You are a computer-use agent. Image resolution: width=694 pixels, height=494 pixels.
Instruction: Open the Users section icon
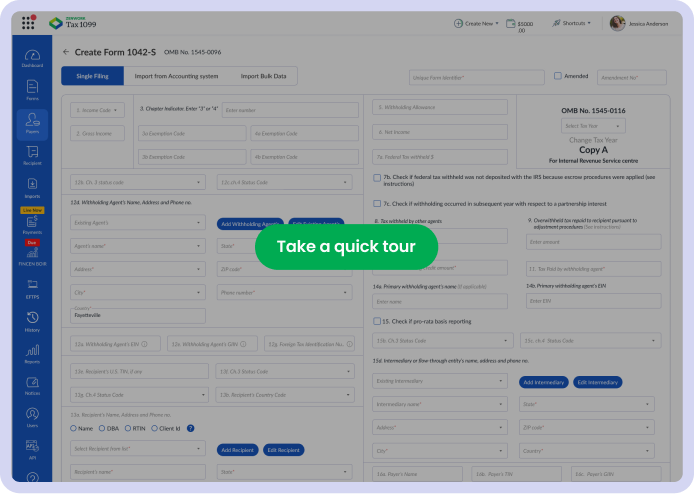pyautogui.click(x=32, y=416)
